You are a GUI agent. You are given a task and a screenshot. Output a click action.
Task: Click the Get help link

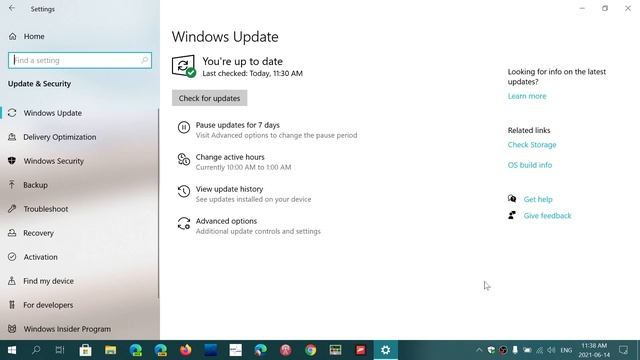538,199
